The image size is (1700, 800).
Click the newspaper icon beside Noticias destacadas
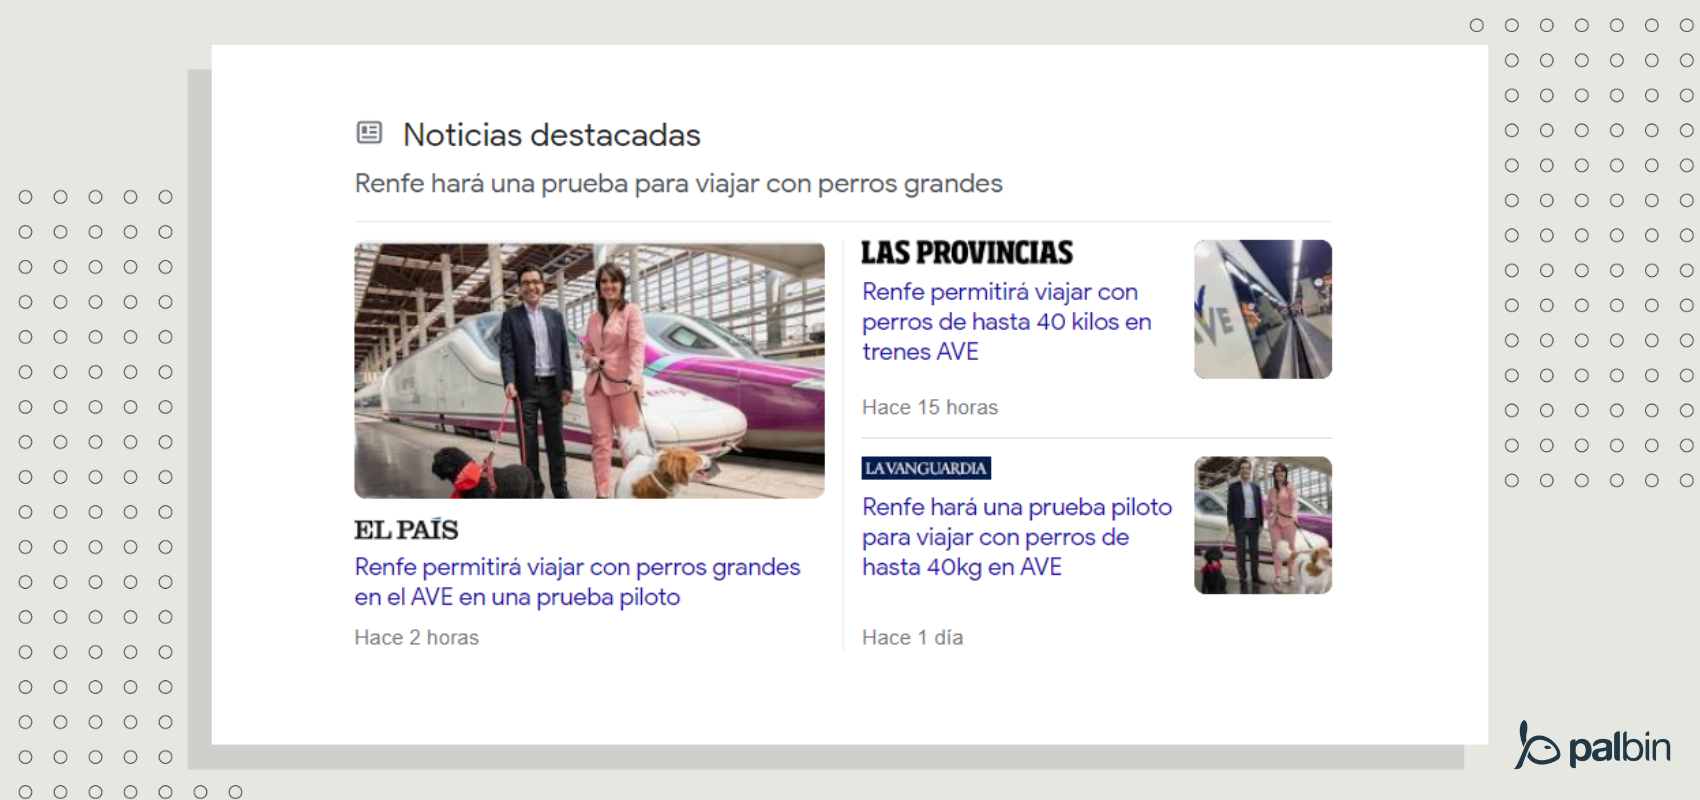[369, 132]
